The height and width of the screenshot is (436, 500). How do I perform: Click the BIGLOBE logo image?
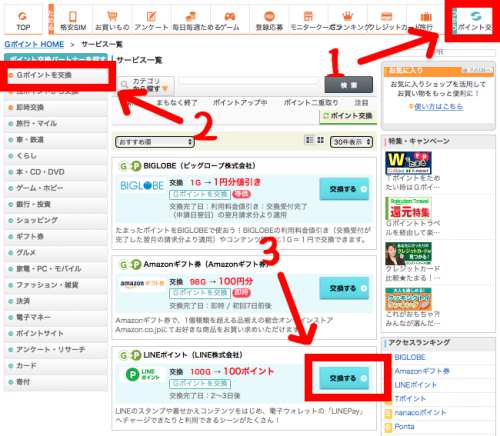click(142, 186)
